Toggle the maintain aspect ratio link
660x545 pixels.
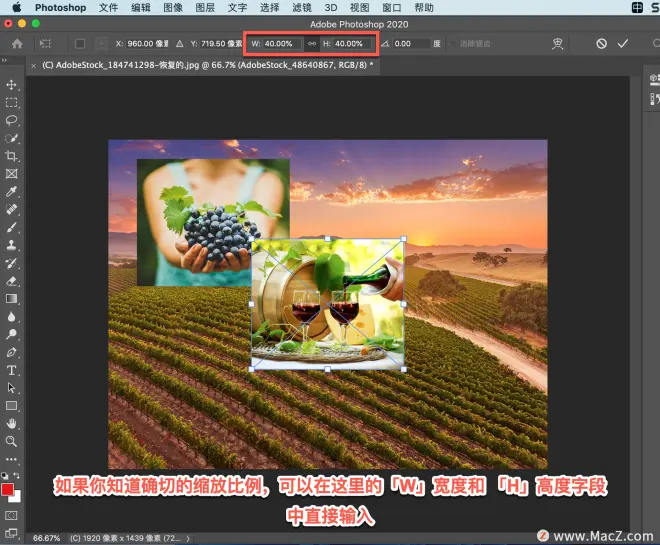coord(312,44)
